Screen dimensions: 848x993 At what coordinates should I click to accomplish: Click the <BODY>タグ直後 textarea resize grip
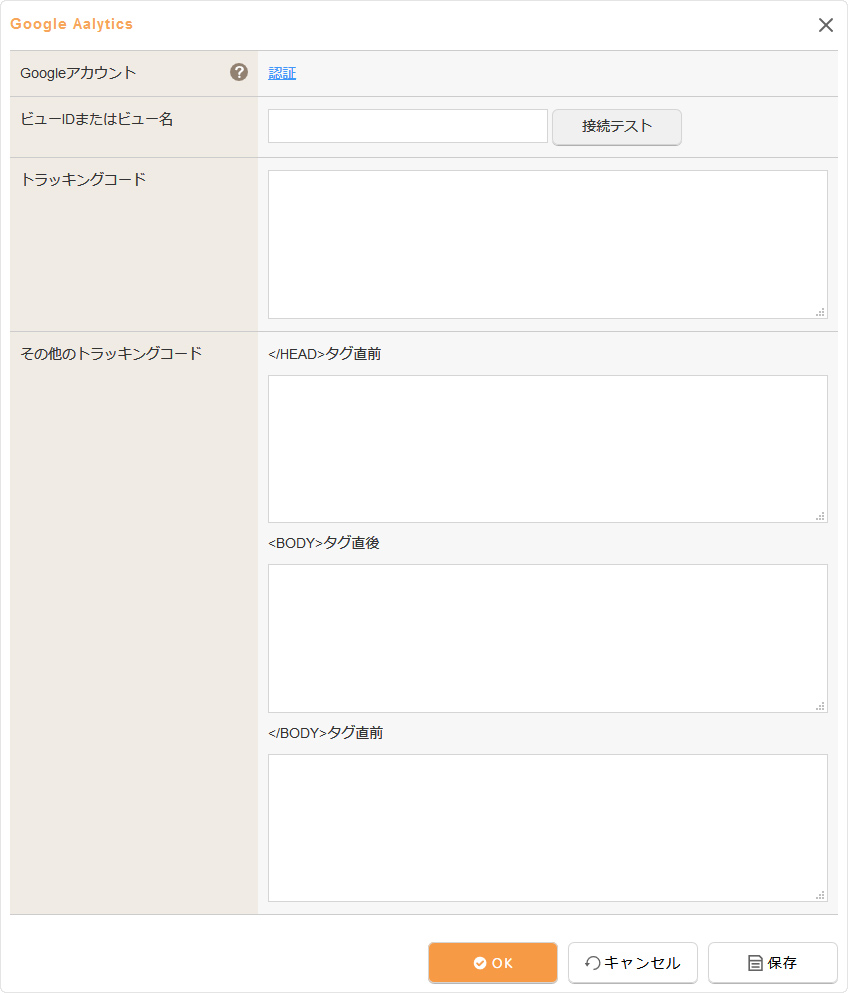pyautogui.click(x=820, y=706)
